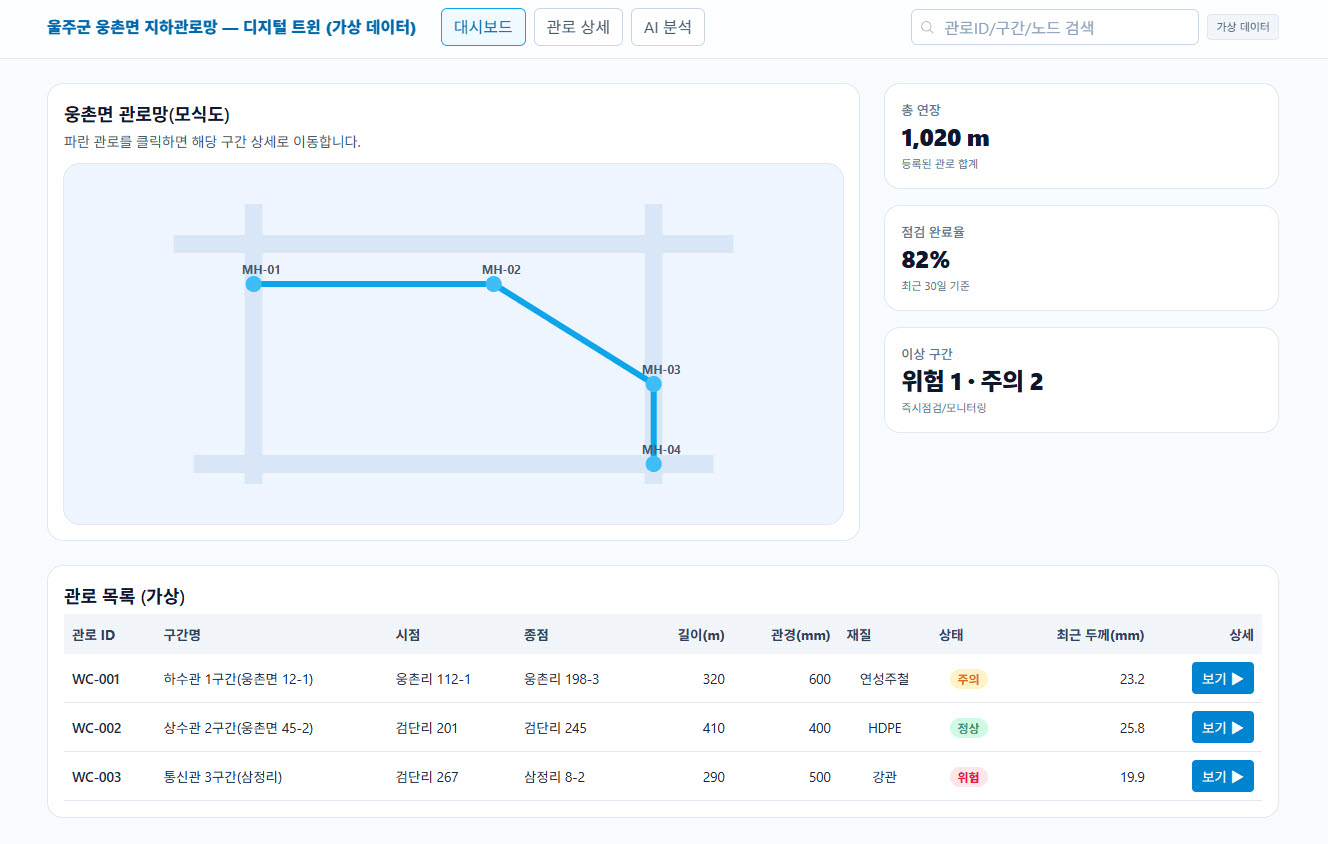Click the 연성주철 material cell
This screenshot has width=1328, height=844.
coord(885,679)
